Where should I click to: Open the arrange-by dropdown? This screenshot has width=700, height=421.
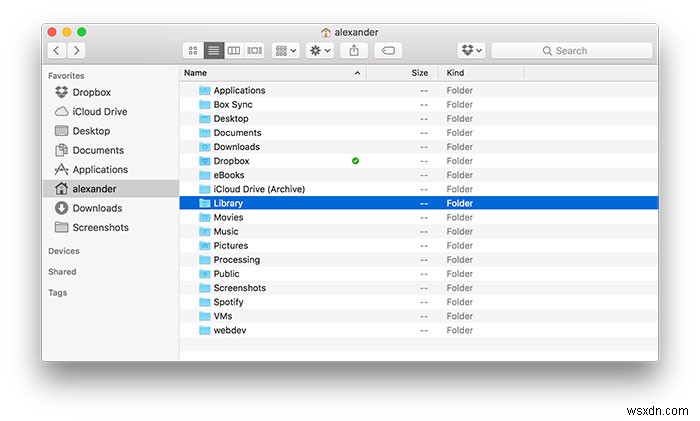pyautogui.click(x=286, y=50)
